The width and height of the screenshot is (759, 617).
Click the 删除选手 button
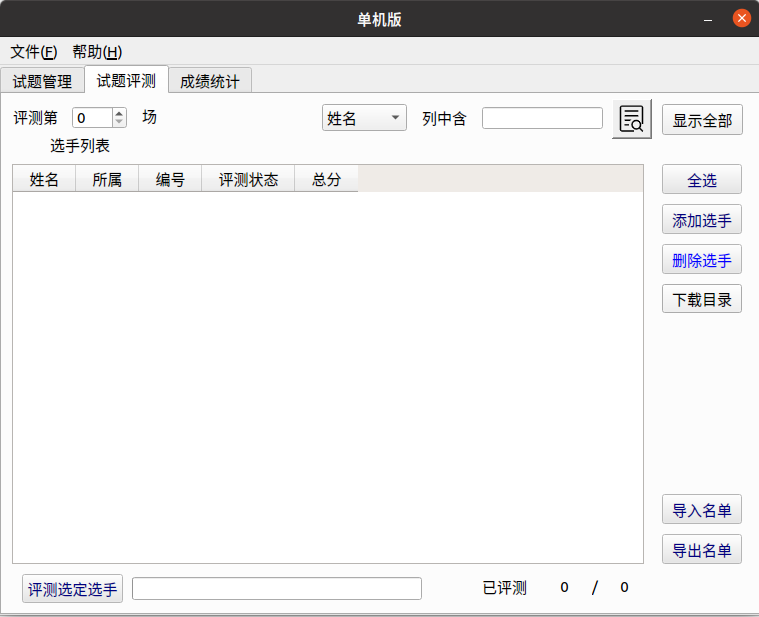click(x=702, y=260)
